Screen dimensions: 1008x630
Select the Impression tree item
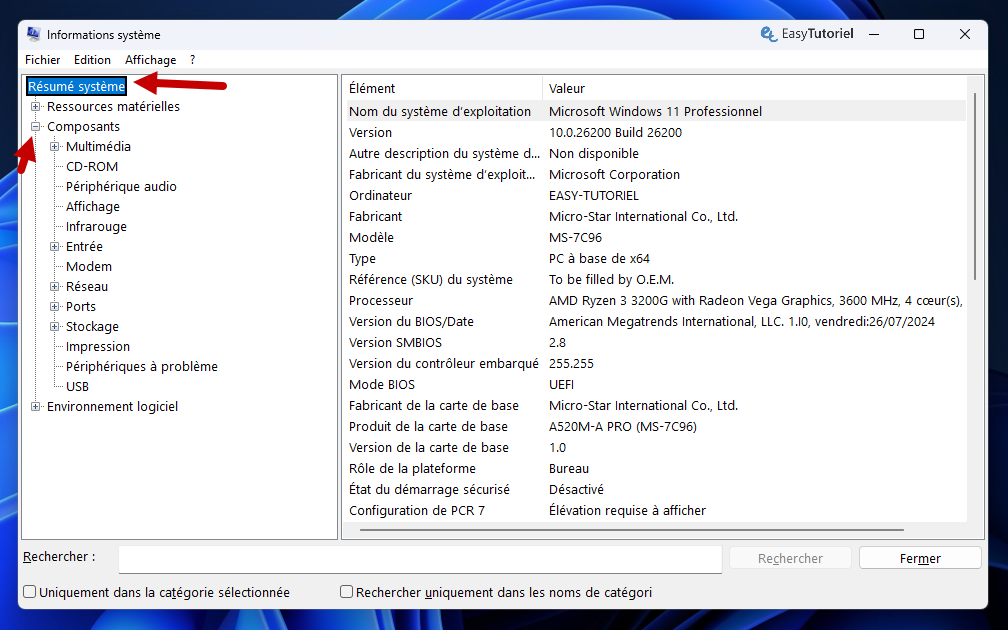coord(98,346)
